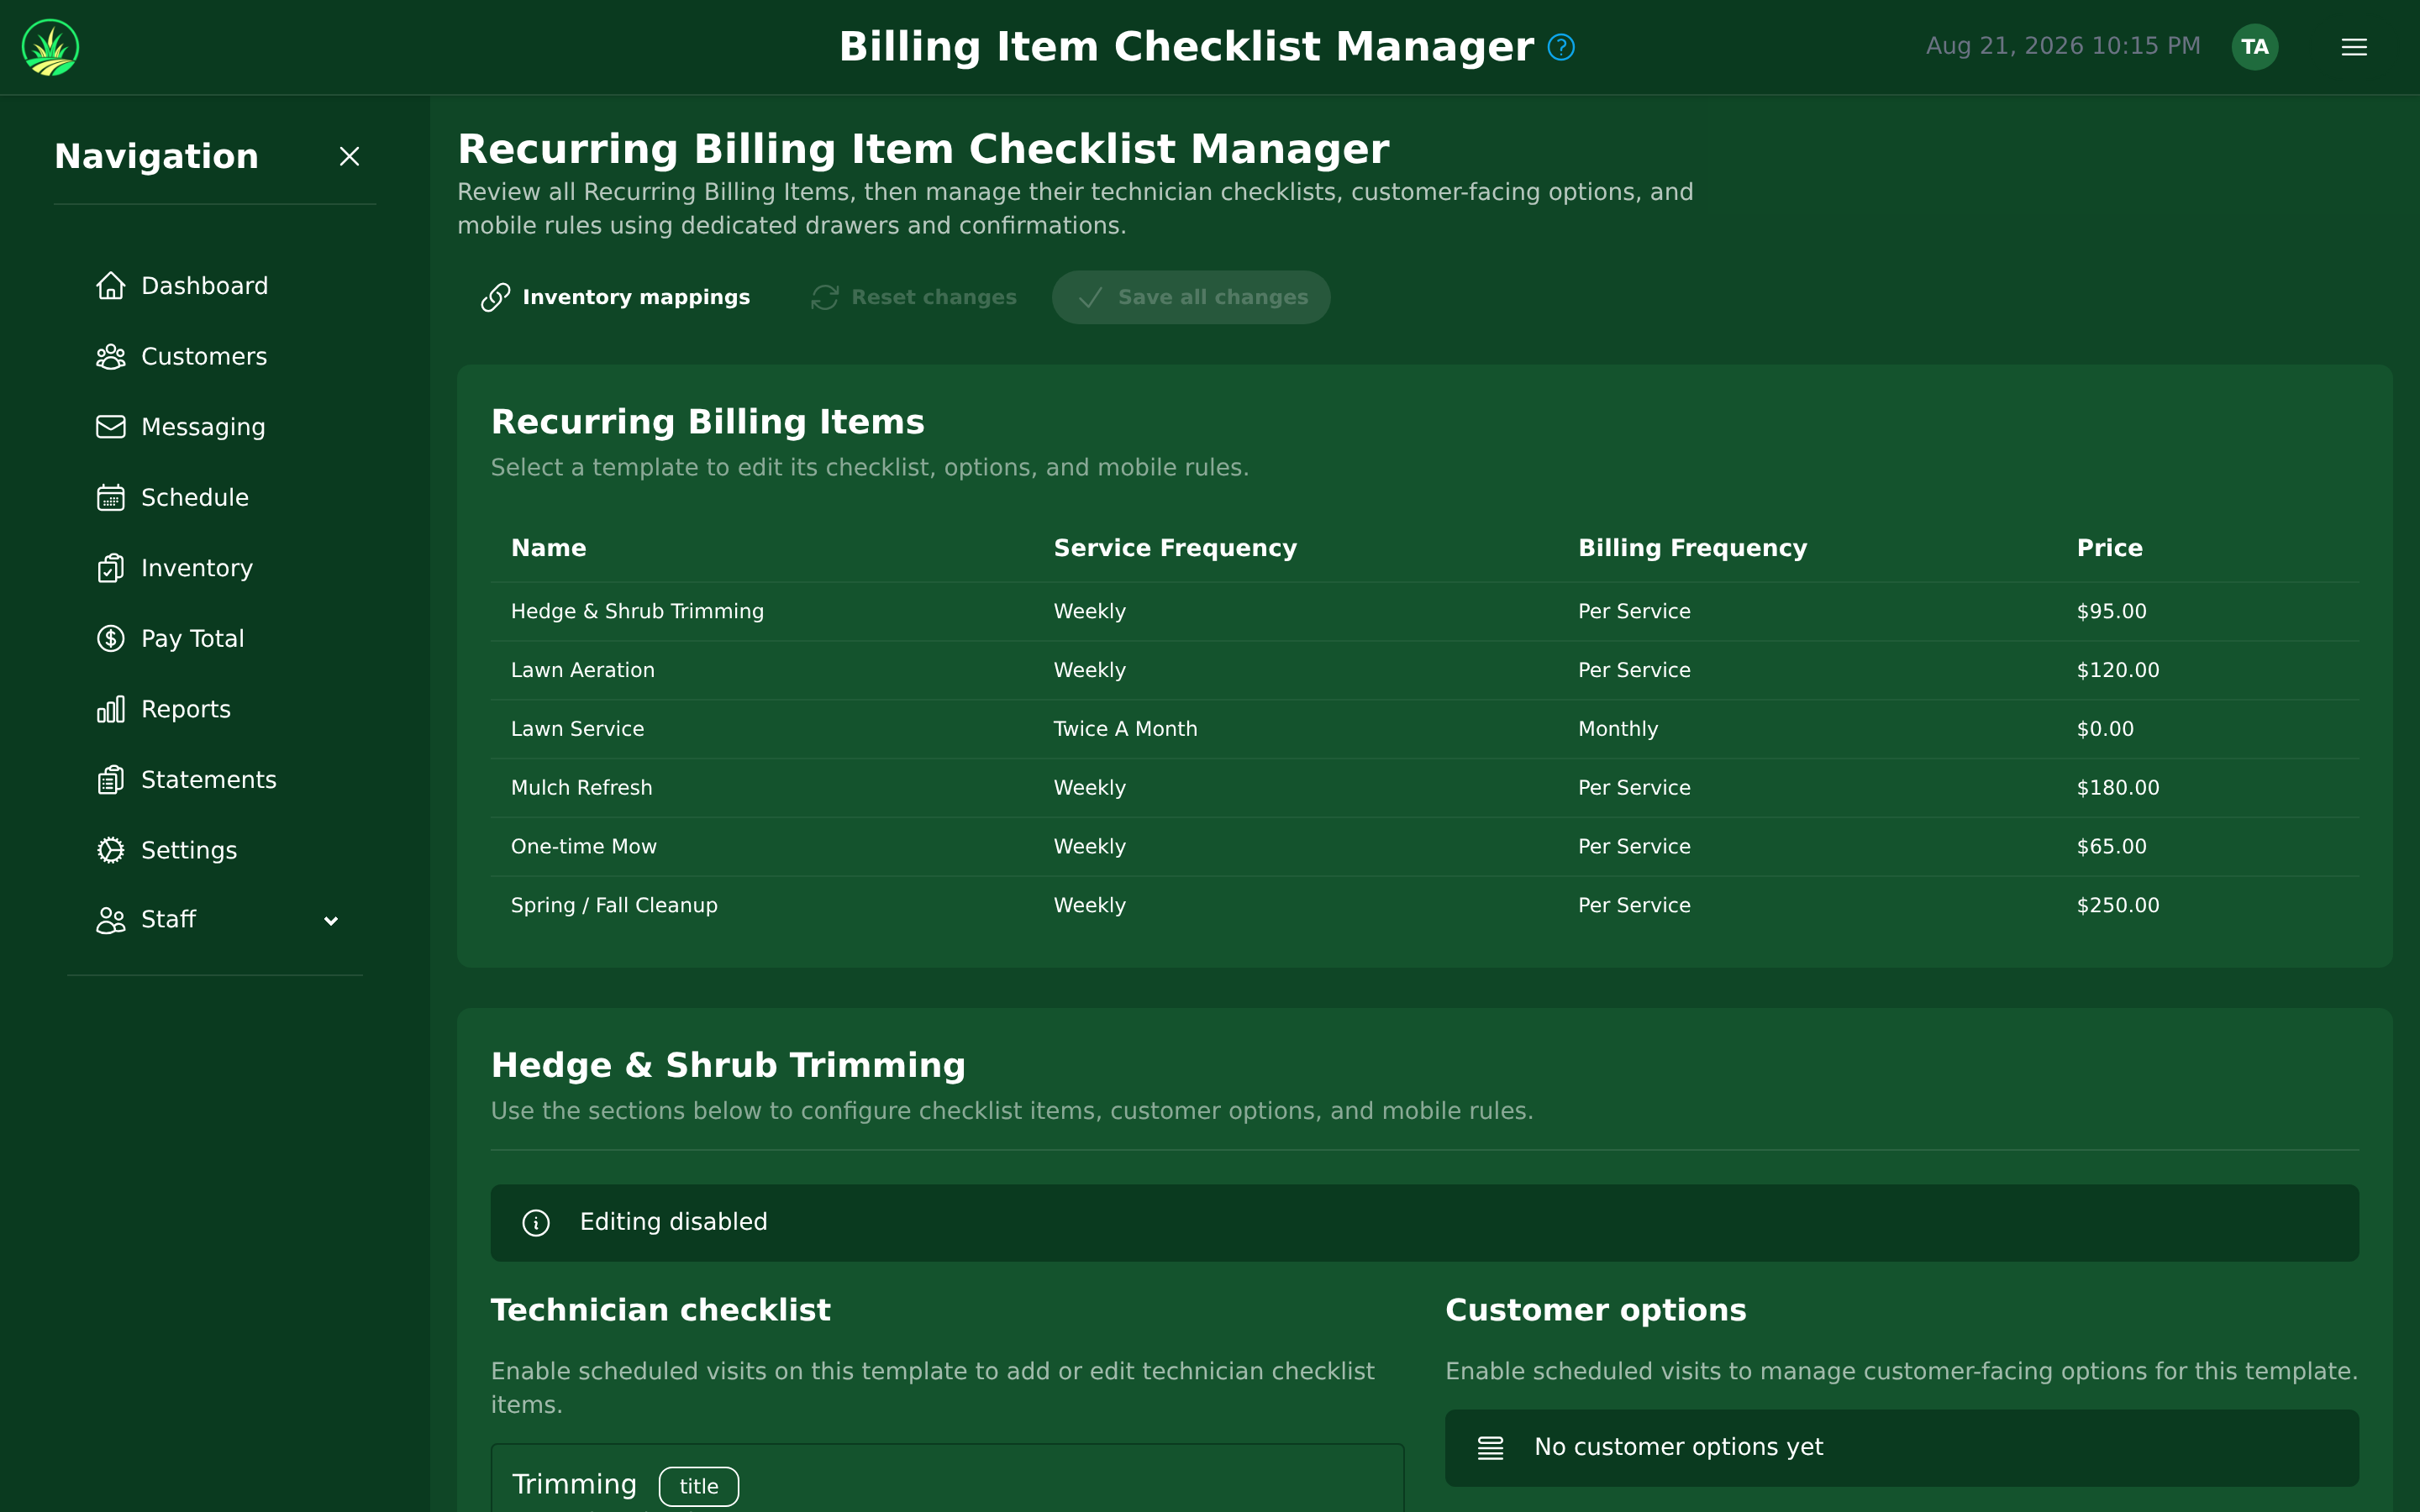
Task: Click the info icon in Editing disabled banner
Action: pyautogui.click(x=536, y=1223)
